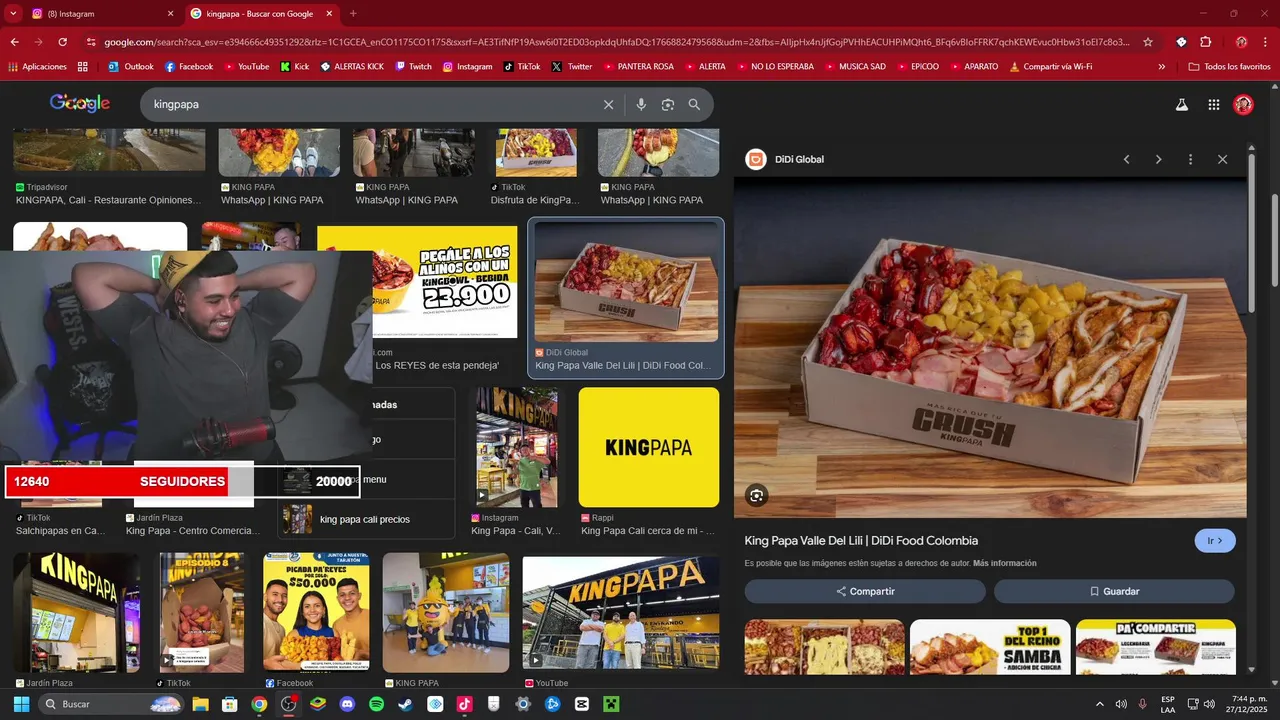
Task: Launch Google Chrome from the taskbar
Action: (x=259, y=704)
